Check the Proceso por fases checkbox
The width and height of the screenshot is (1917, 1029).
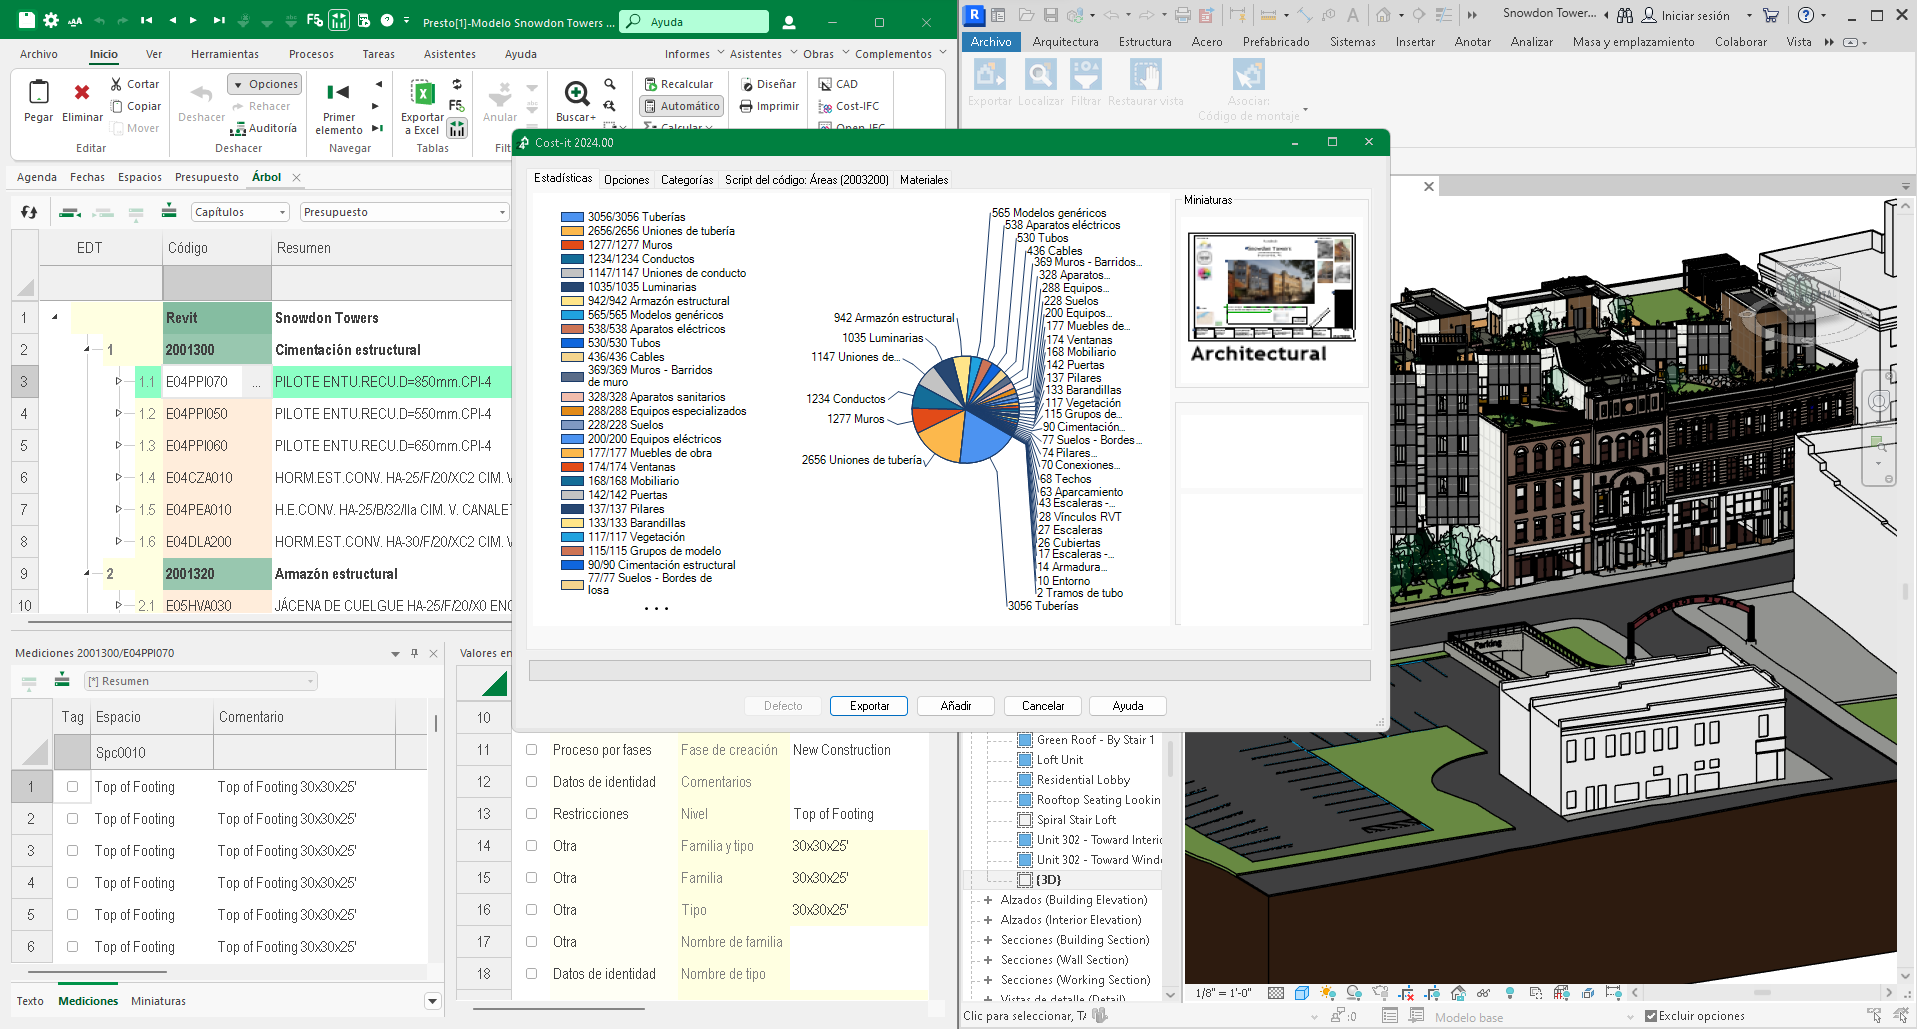coord(532,750)
